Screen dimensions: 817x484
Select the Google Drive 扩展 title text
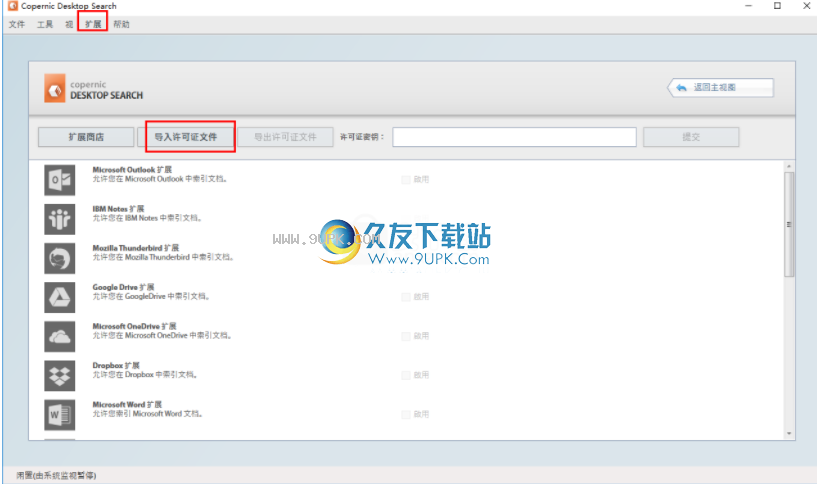click(123, 287)
